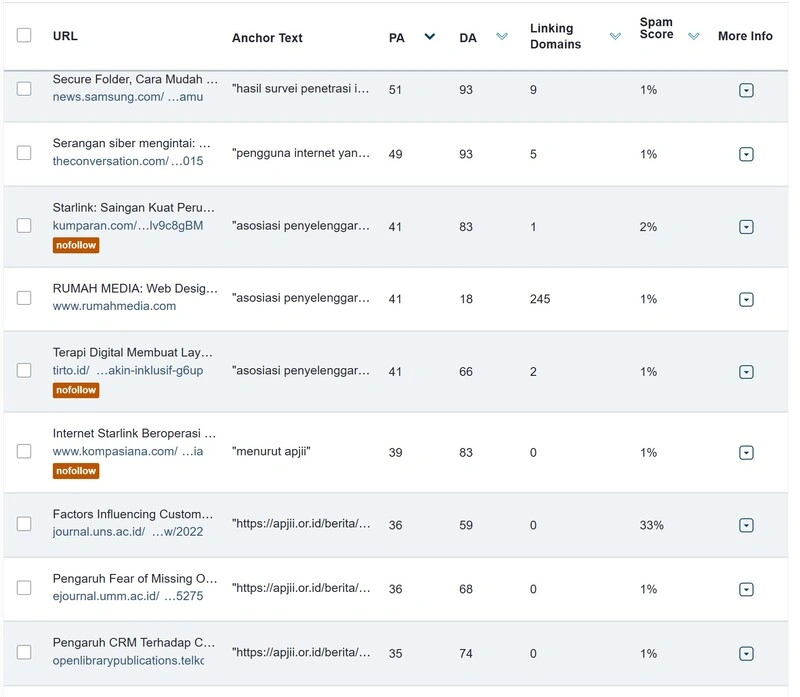Viewport: 800px width, 697px height.
Task: Click the Anchor Text column header
Action: (x=267, y=38)
